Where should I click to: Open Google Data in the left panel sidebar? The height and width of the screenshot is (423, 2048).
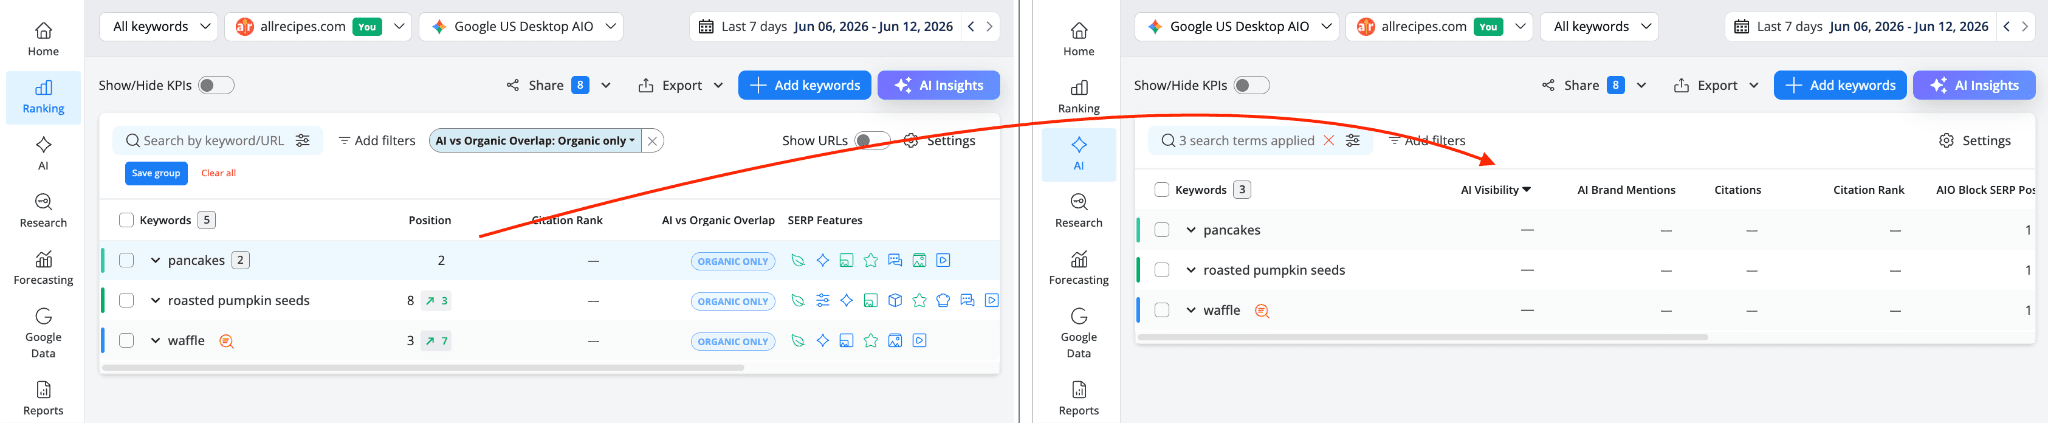click(x=43, y=333)
